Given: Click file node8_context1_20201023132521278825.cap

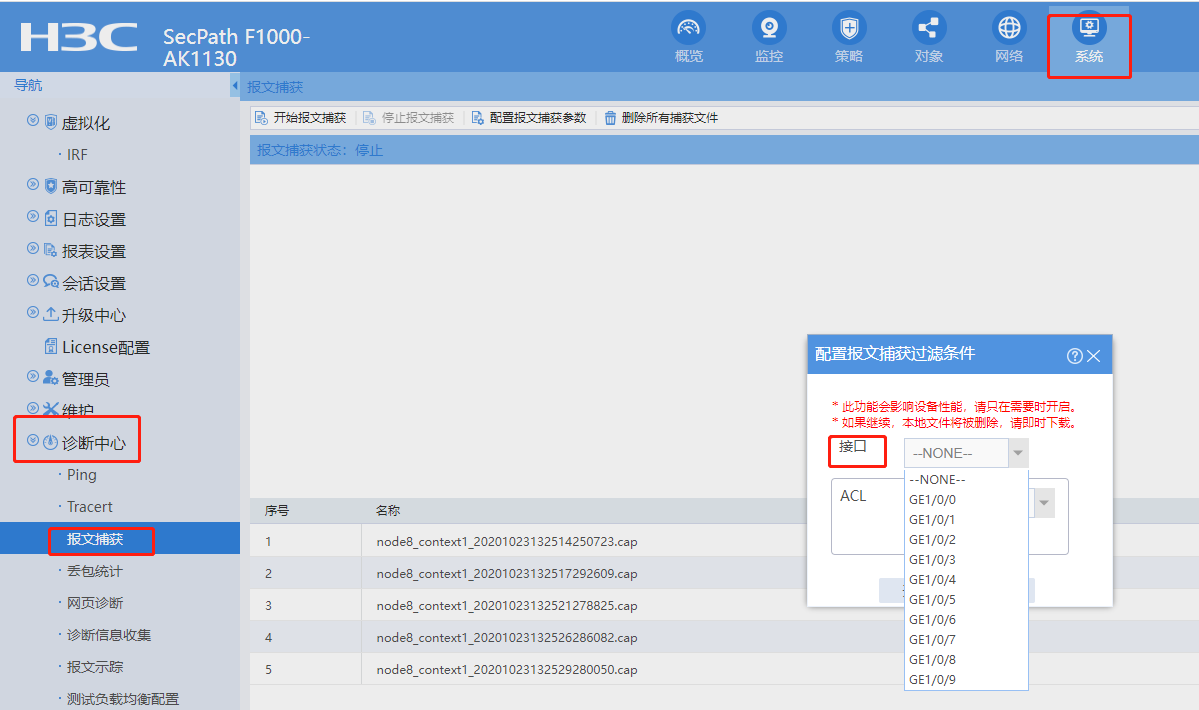Looking at the screenshot, I should pyautogui.click(x=507, y=606).
